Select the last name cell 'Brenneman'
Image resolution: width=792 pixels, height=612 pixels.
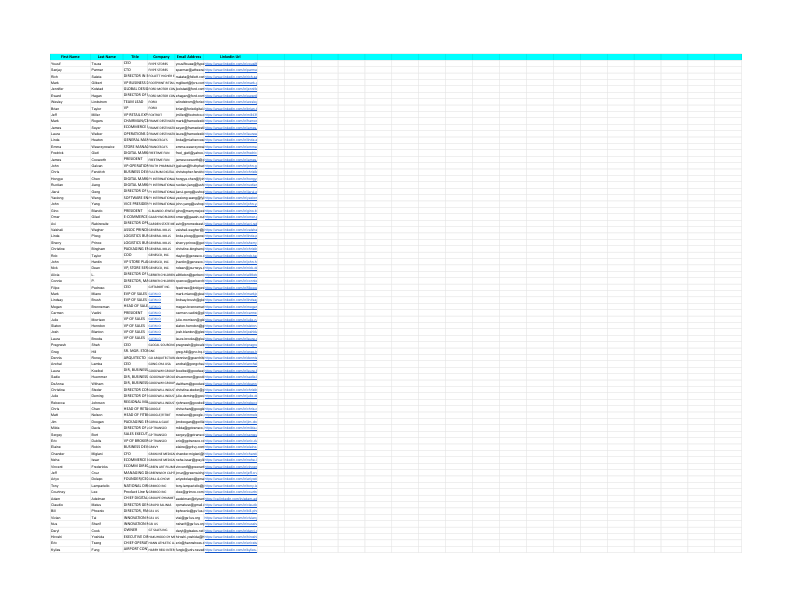107,307
